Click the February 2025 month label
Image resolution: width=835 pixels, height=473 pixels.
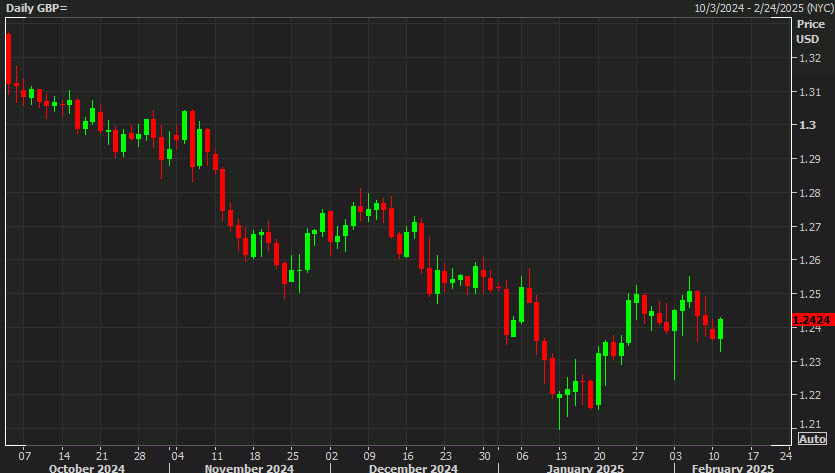733,468
